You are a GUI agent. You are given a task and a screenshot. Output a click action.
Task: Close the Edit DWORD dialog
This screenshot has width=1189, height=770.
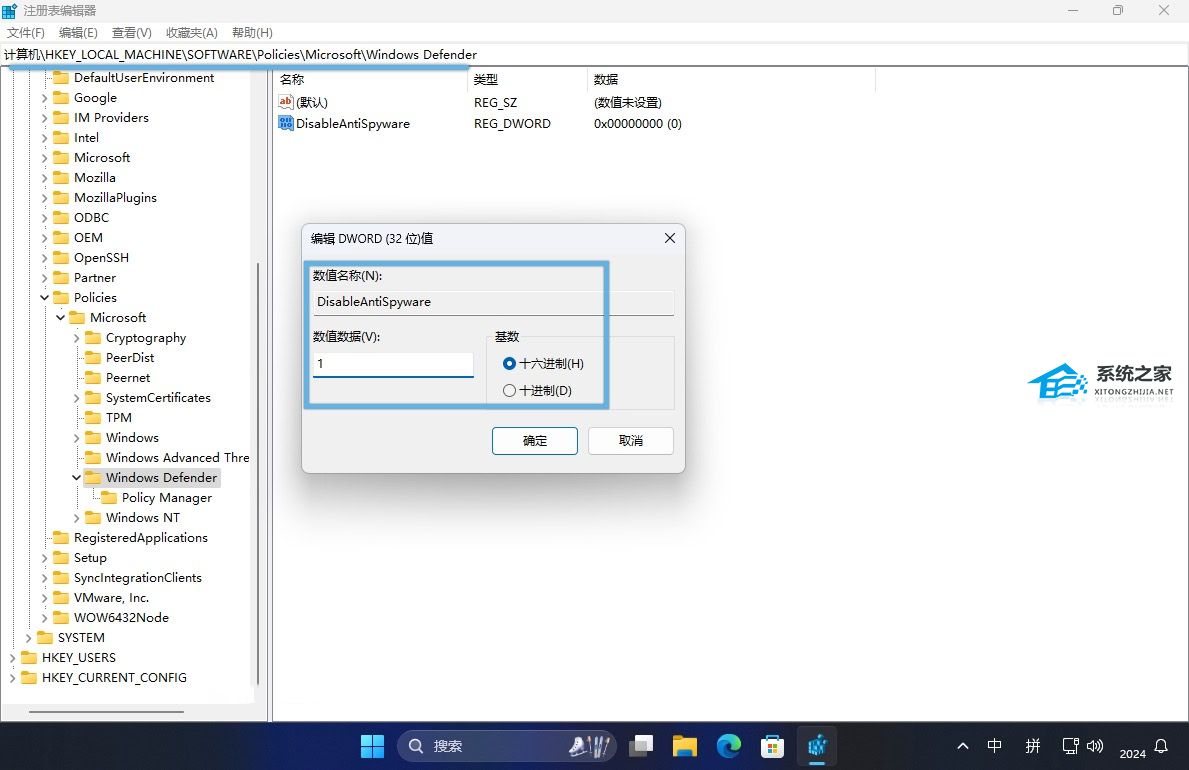coord(670,238)
